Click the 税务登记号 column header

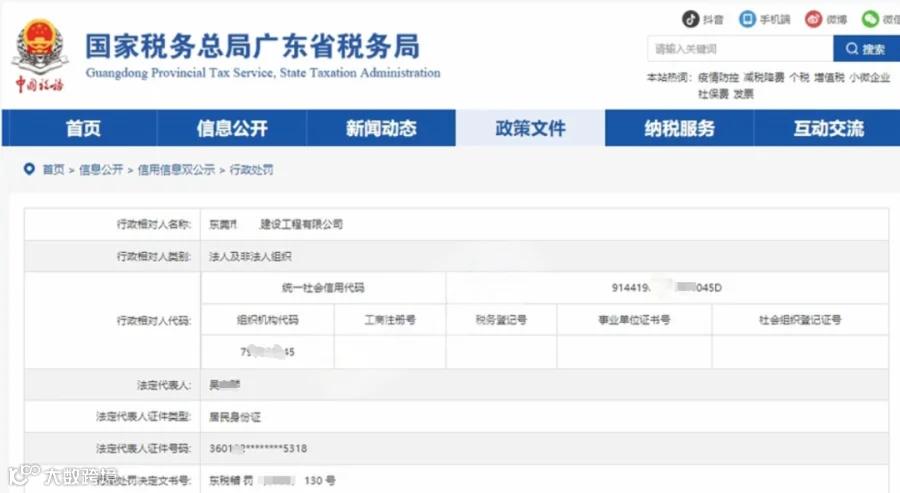pos(501,320)
